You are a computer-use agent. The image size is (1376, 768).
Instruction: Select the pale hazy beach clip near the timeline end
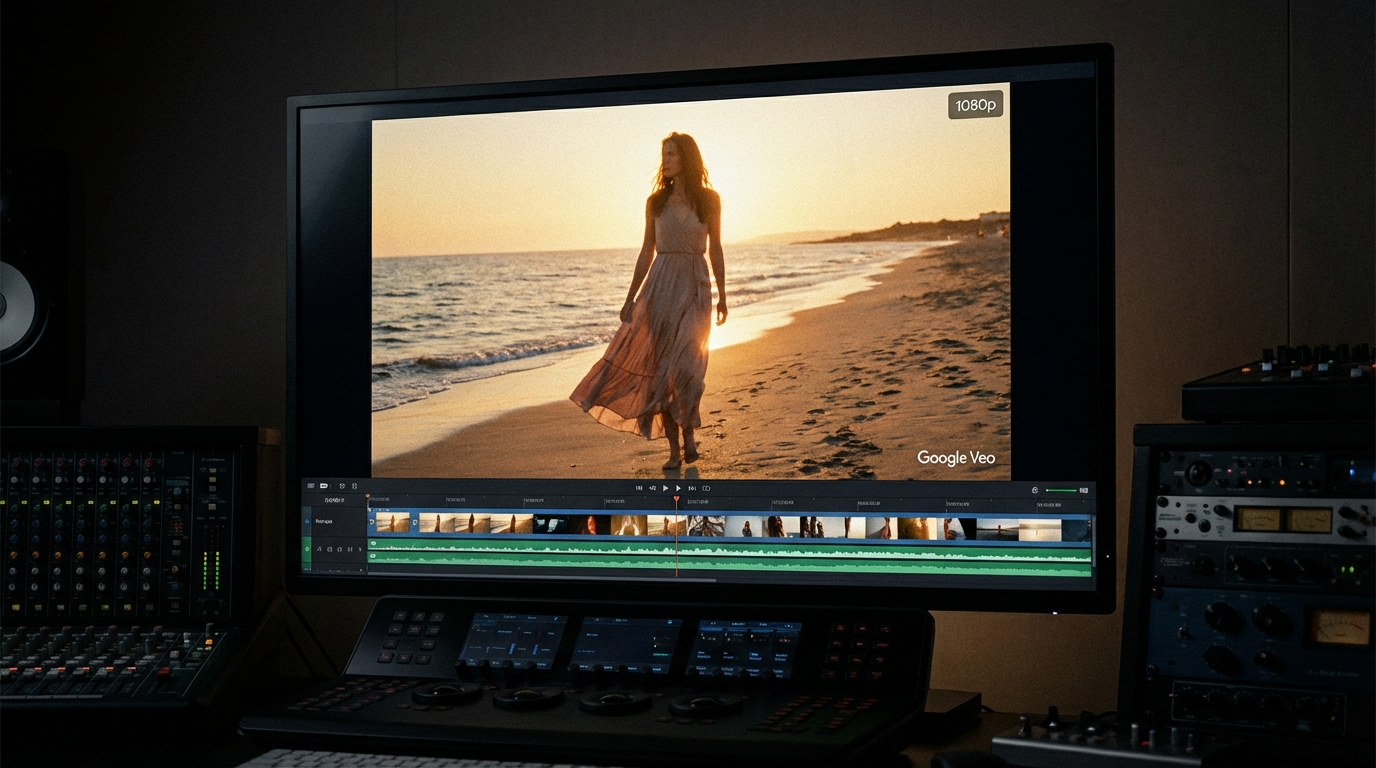point(1040,530)
